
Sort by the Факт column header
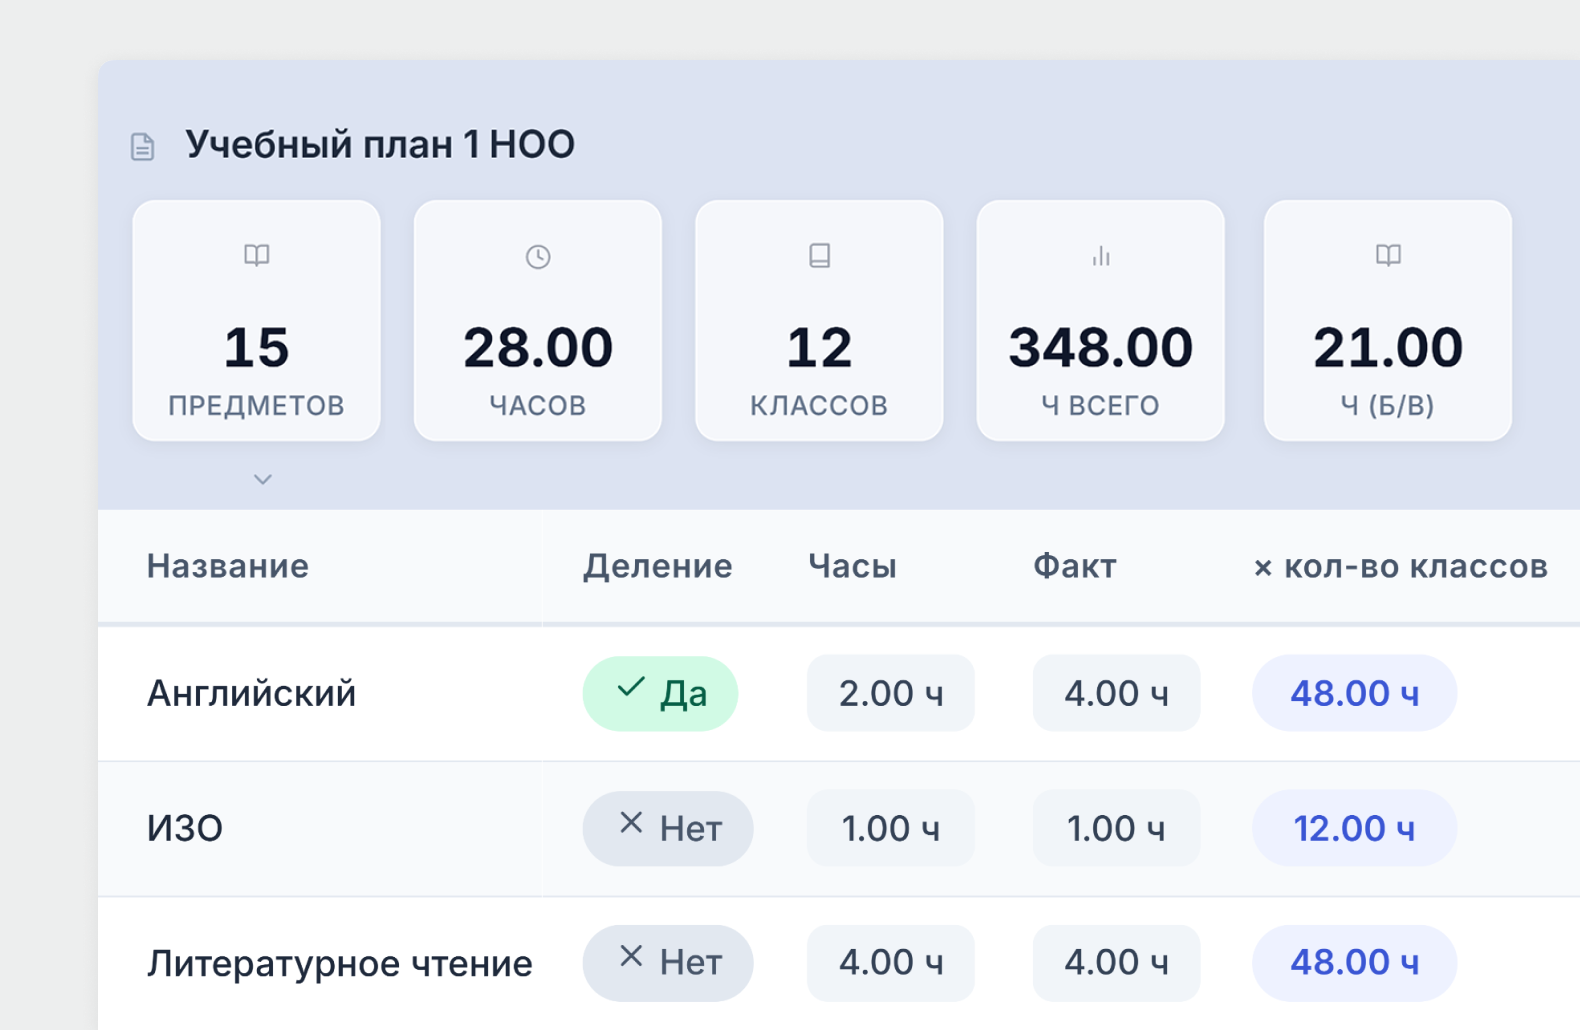(1074, 566)
